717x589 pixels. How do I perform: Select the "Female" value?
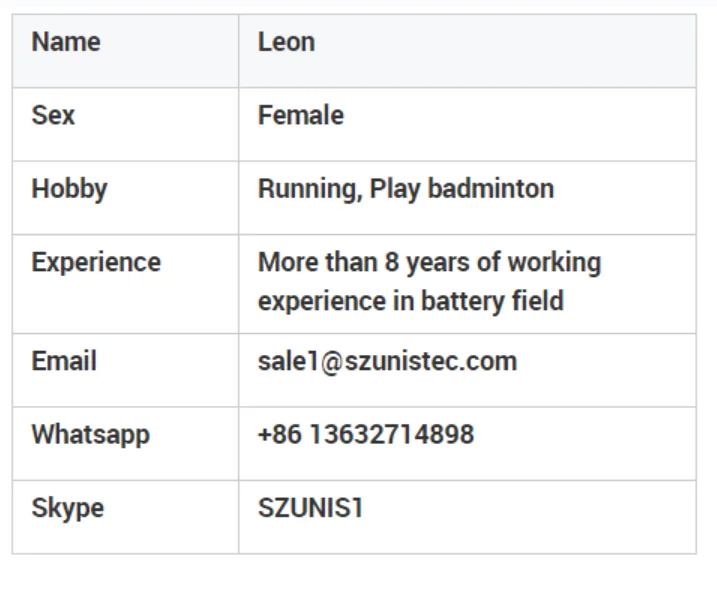point(300,115)
